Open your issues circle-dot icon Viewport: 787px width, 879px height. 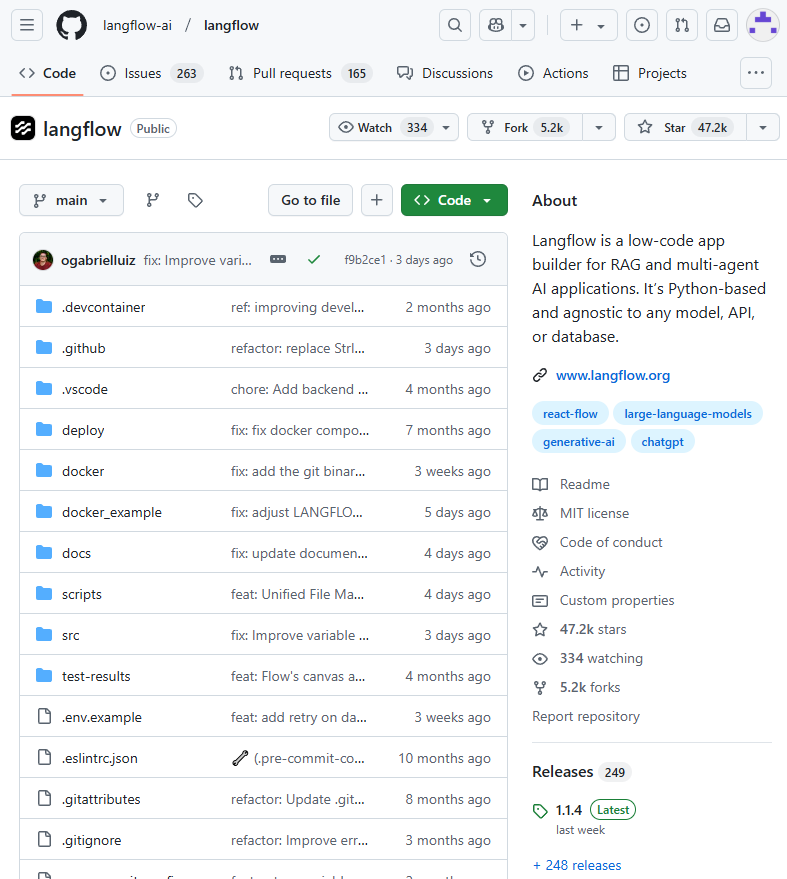[642, 25]
